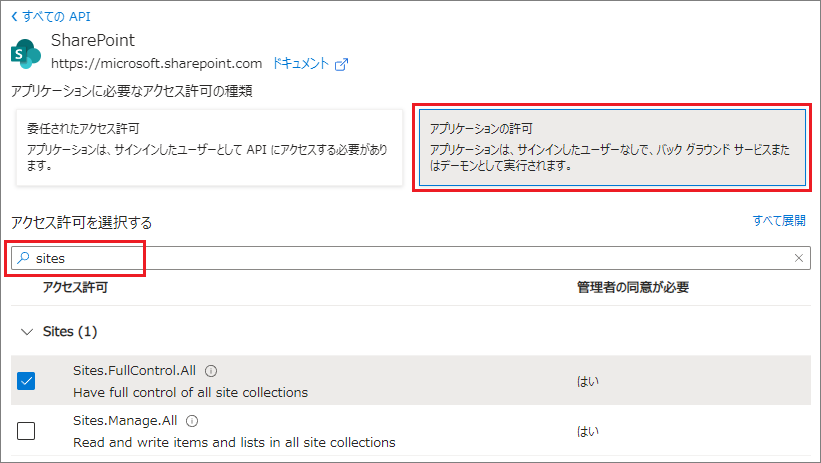Image resolution: width=821 pixels, height=463 pixels.
Task: Clear the search box with X icon
Action: (x=798, y=258)
